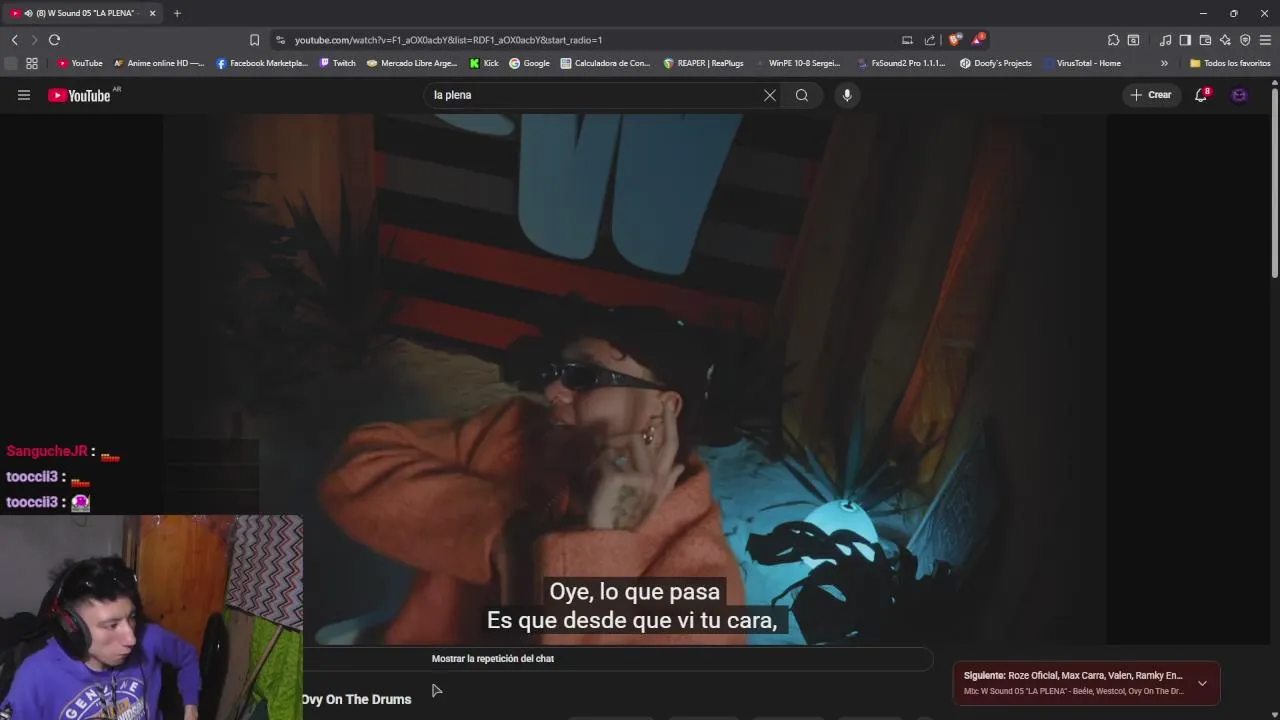
Task: Open VPN shield icon in toolbar
Action: pyautogui.click(x=1245, y=40)
